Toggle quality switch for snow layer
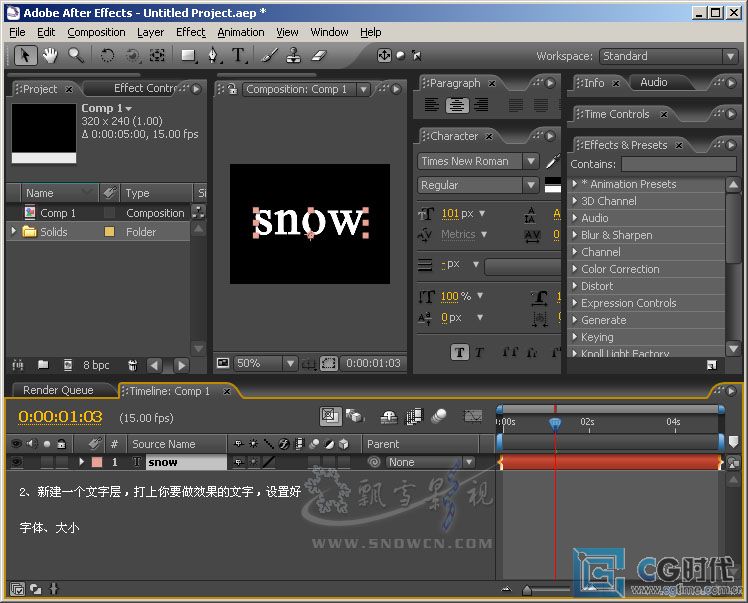 coord(269,462)
